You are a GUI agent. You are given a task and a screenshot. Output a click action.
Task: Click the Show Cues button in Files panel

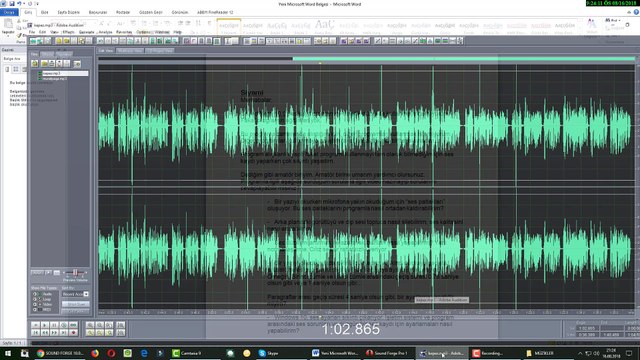(76, 304)
